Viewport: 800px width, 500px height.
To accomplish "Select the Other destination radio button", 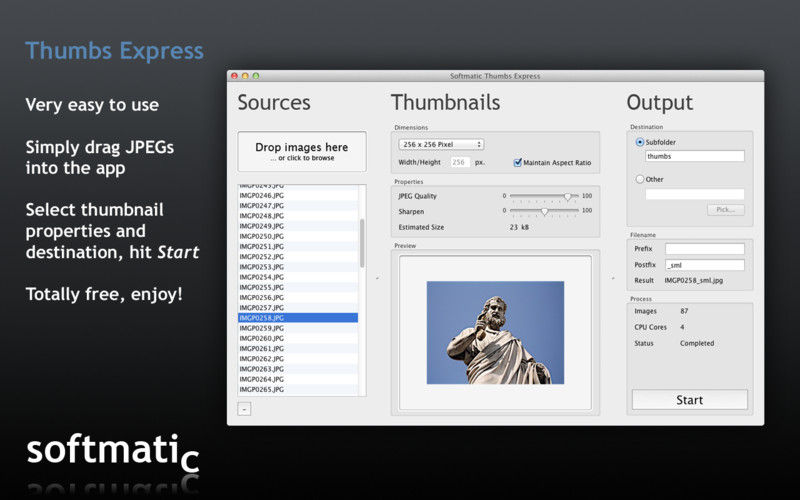I will coord(640,179).
